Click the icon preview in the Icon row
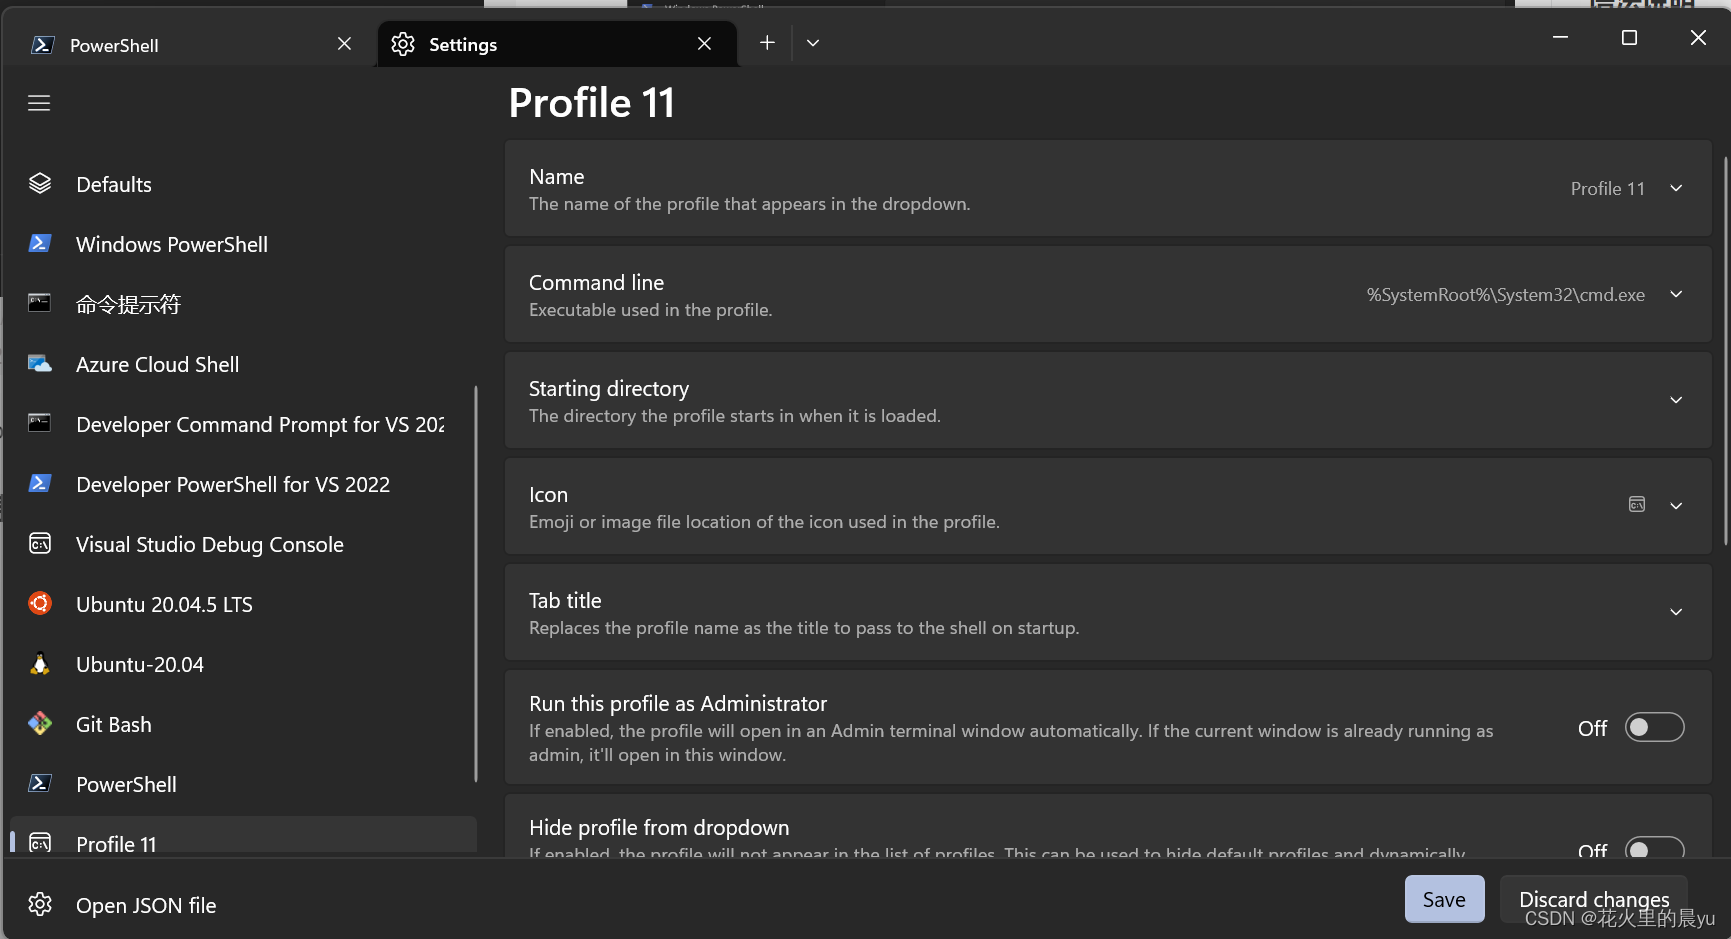The image size is (1731, 939). pos(1637,505)
